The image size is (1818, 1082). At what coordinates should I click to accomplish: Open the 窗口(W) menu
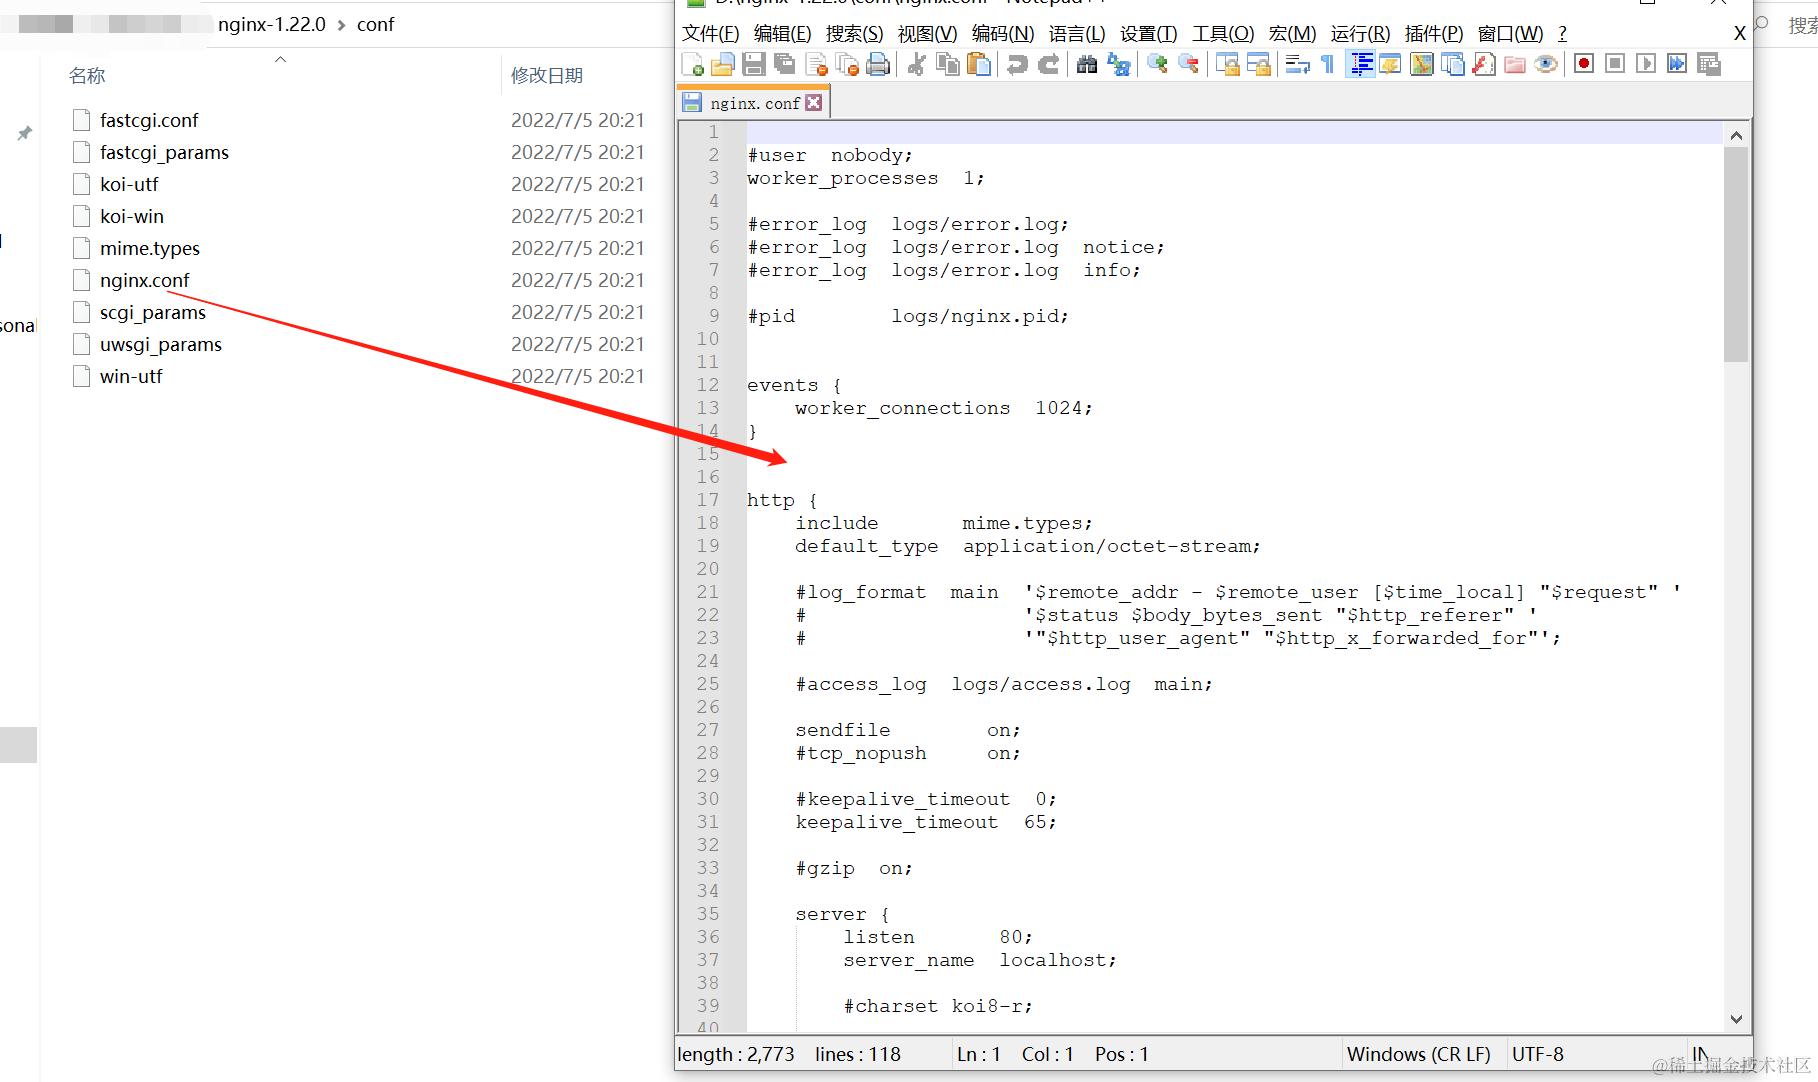click(x=1511, y=34)
